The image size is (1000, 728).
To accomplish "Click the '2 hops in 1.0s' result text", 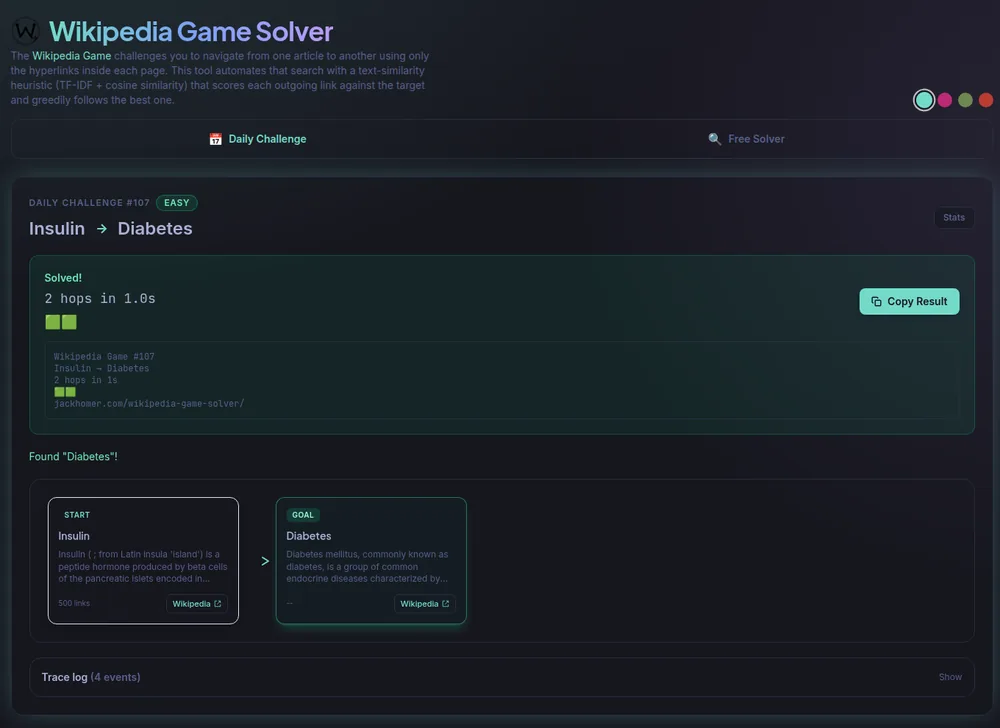I will (100, 298).
